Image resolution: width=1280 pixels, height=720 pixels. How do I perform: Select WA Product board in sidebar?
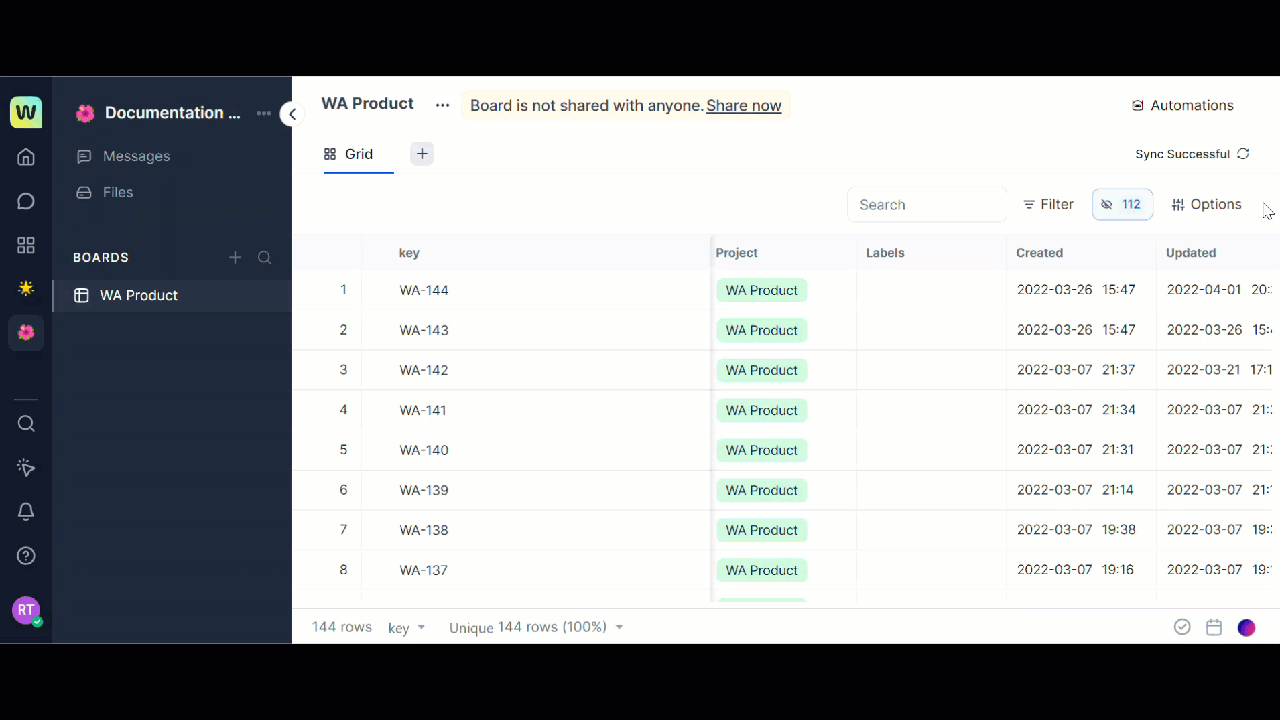click(139, 295)
